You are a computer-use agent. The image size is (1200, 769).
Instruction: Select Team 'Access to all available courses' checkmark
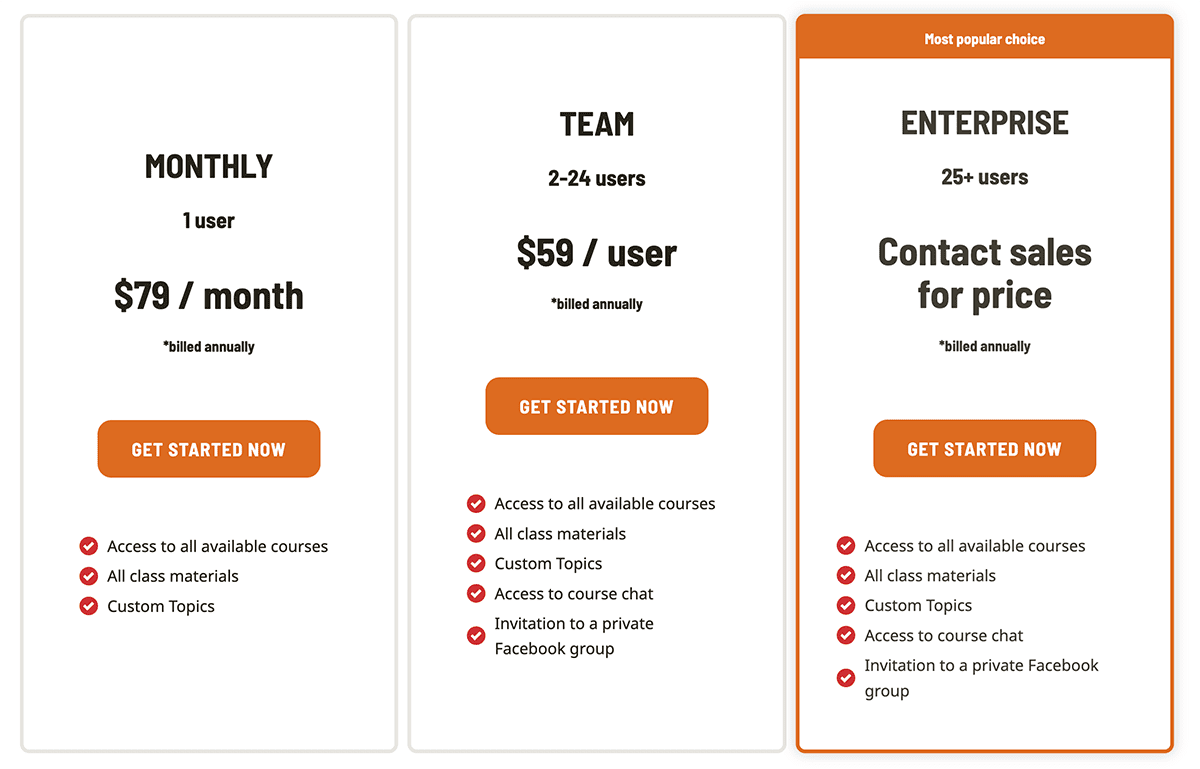click(x=476, y=504)
